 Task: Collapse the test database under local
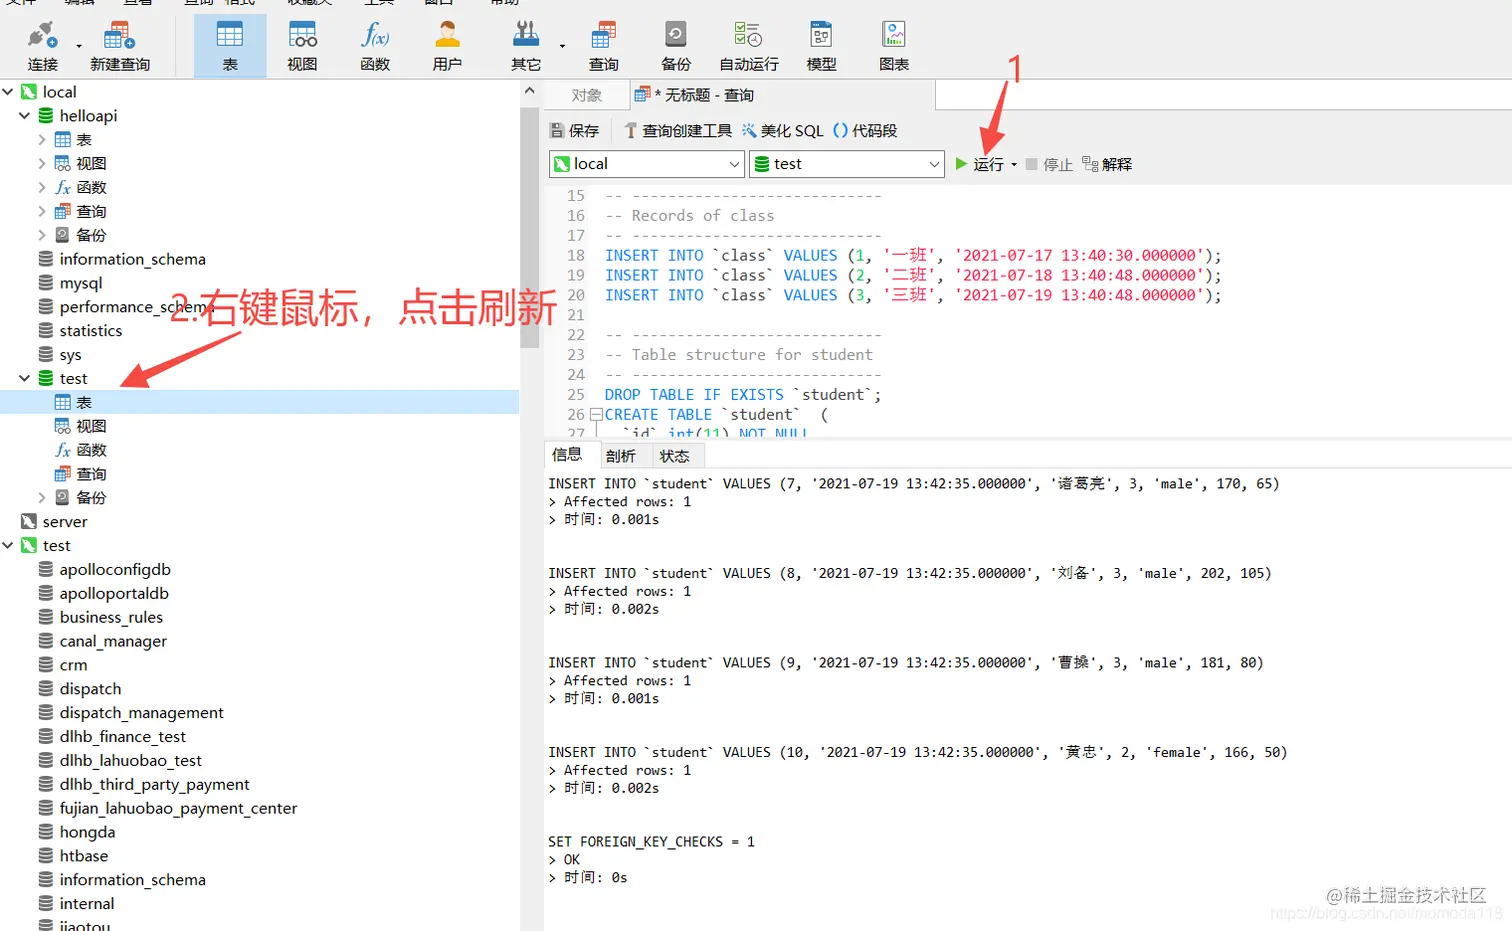point(25,379)
